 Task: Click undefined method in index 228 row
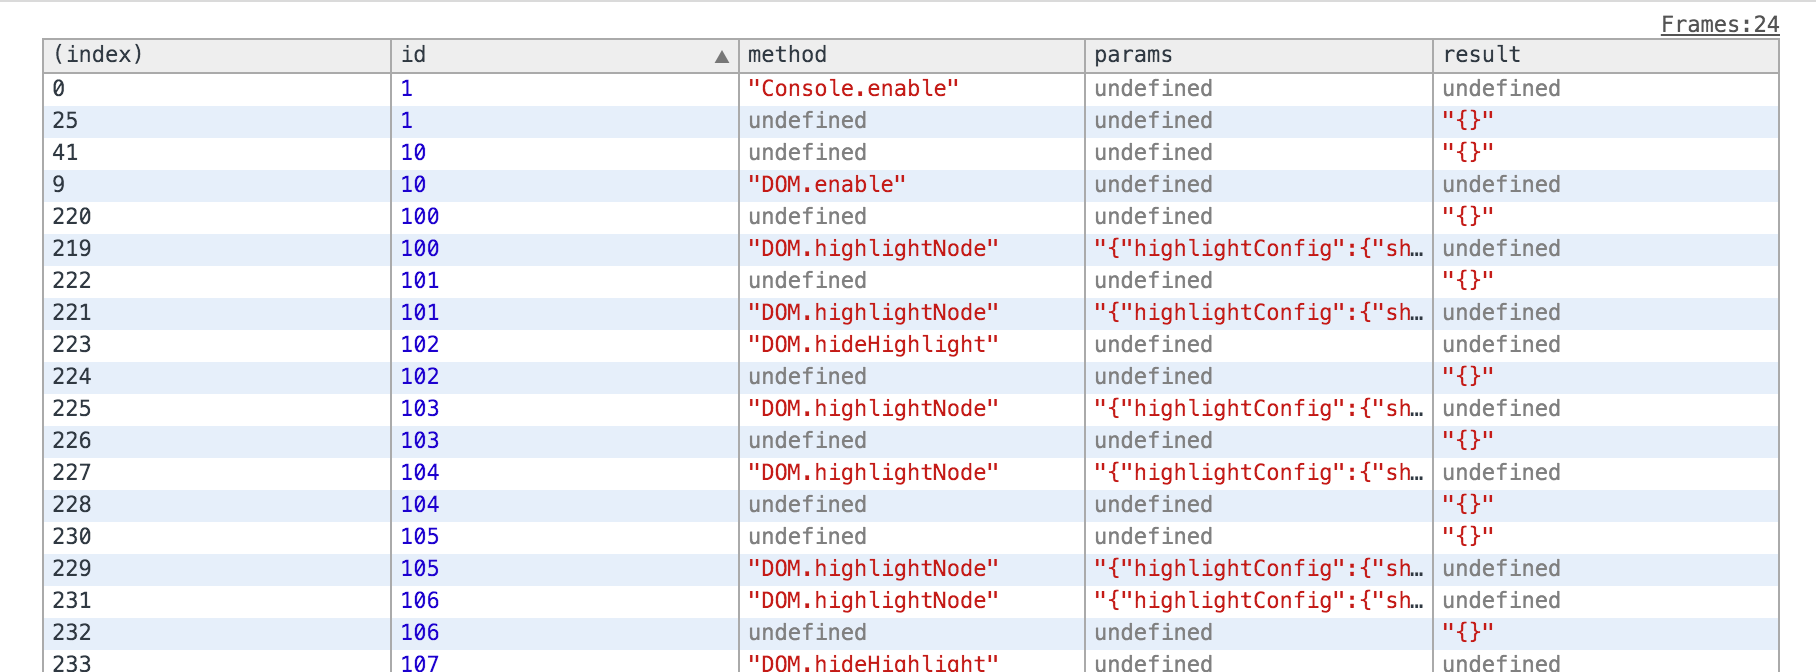click(807, 505)
